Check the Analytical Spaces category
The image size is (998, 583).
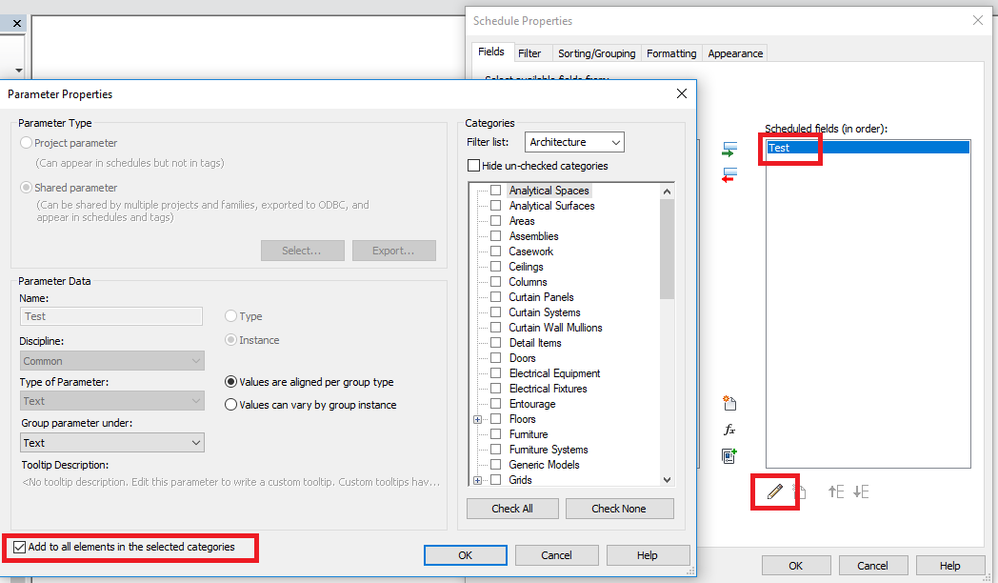496,190
